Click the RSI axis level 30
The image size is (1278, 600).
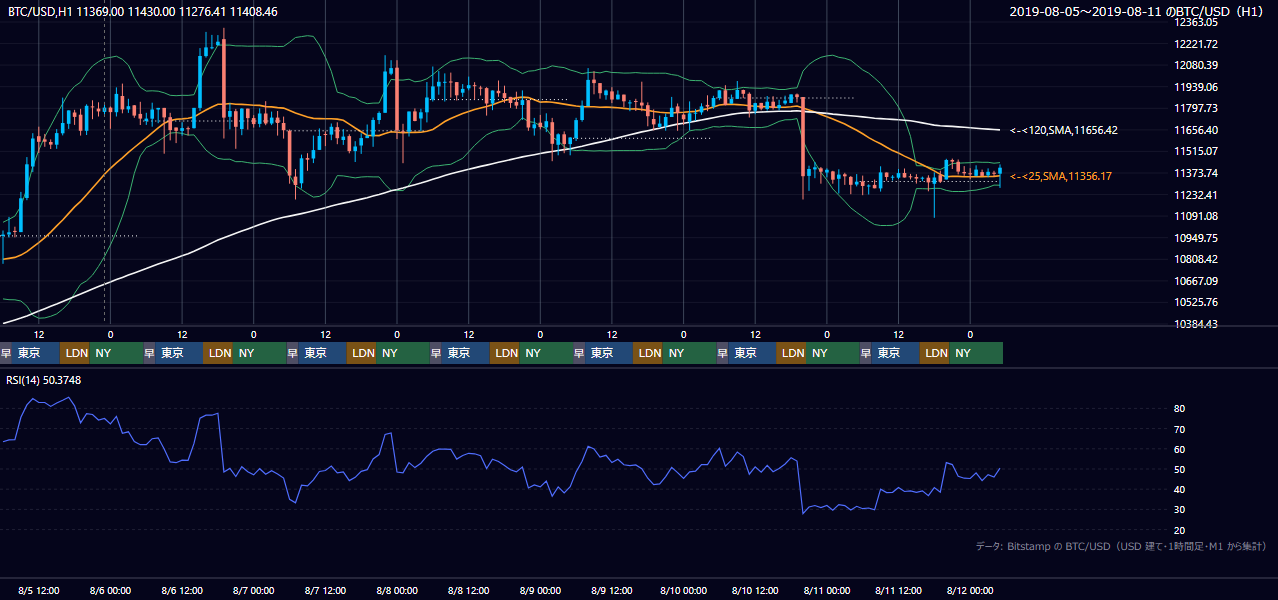coord(1180,510)
